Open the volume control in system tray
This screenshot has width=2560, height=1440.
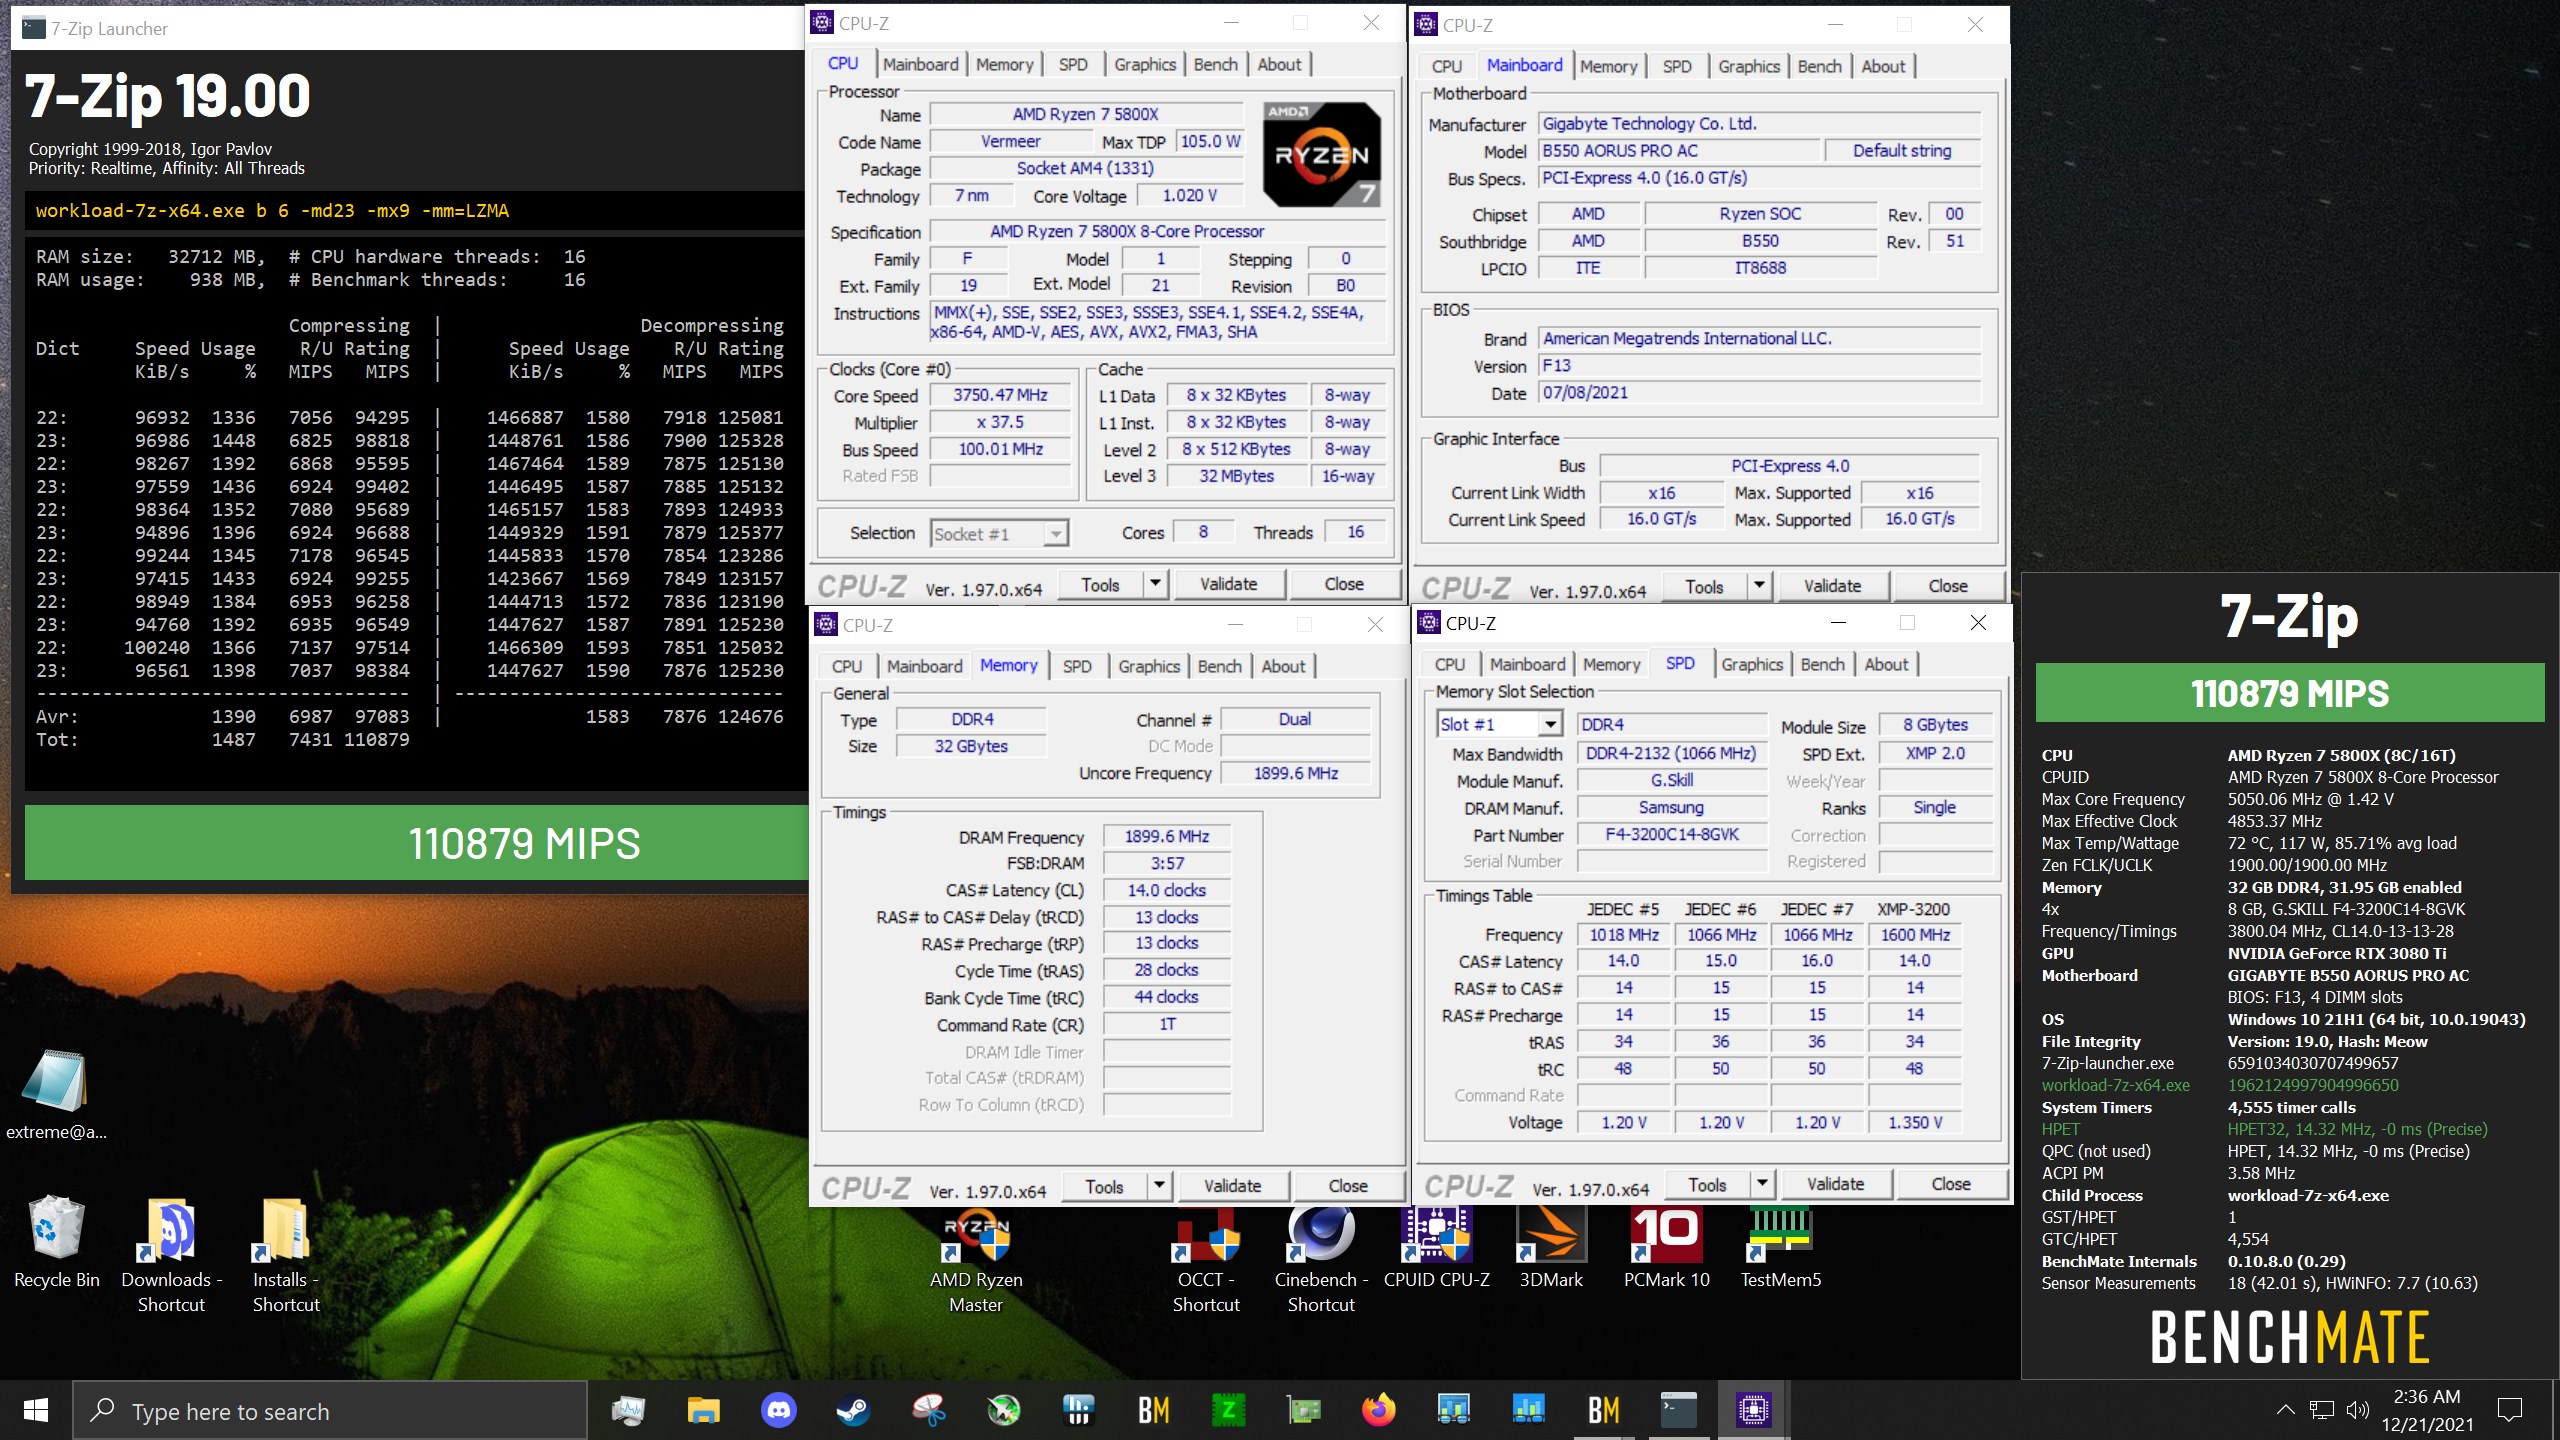tap(2357, 1410)
